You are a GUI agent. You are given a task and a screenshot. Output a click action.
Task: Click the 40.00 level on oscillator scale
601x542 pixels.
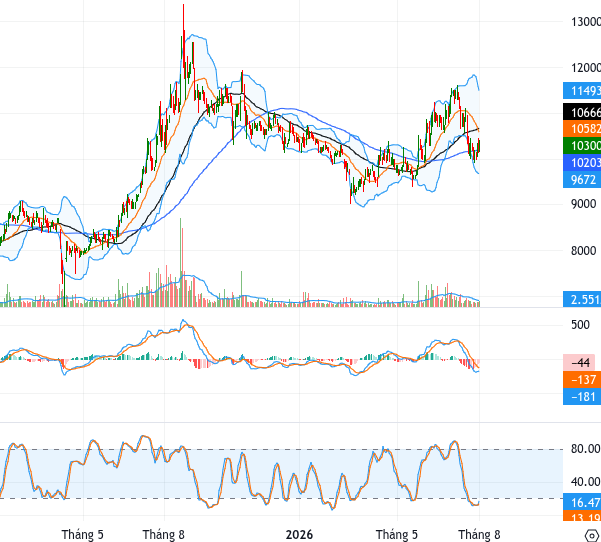[586, 481]
